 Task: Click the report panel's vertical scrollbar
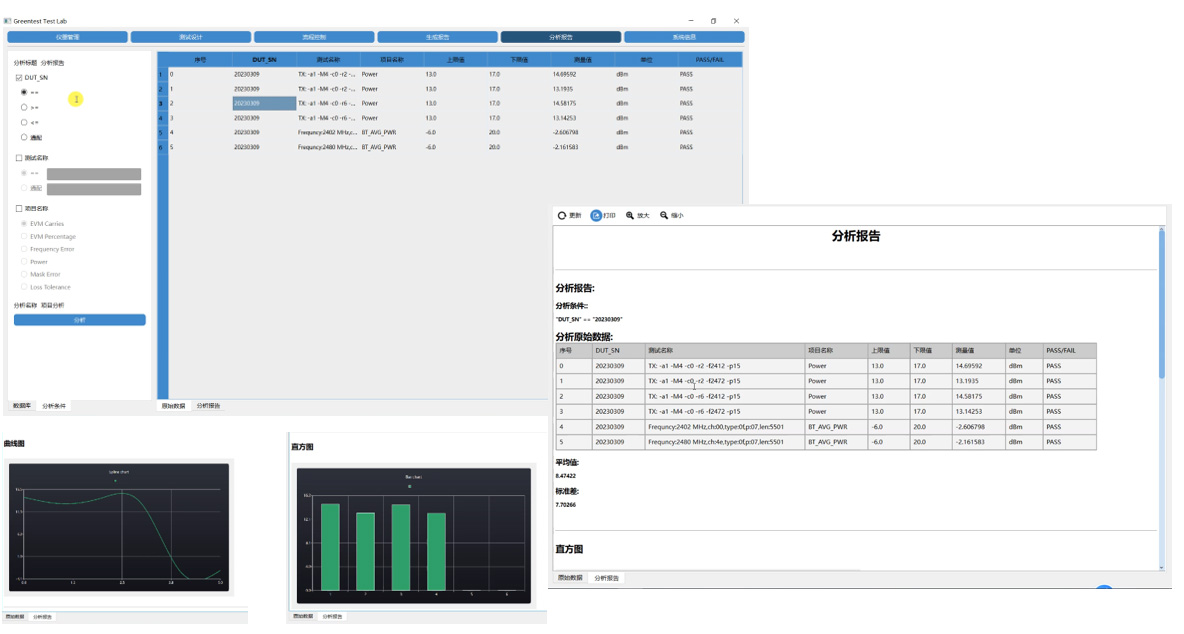pyautogui.click(x=1161, y=300)
